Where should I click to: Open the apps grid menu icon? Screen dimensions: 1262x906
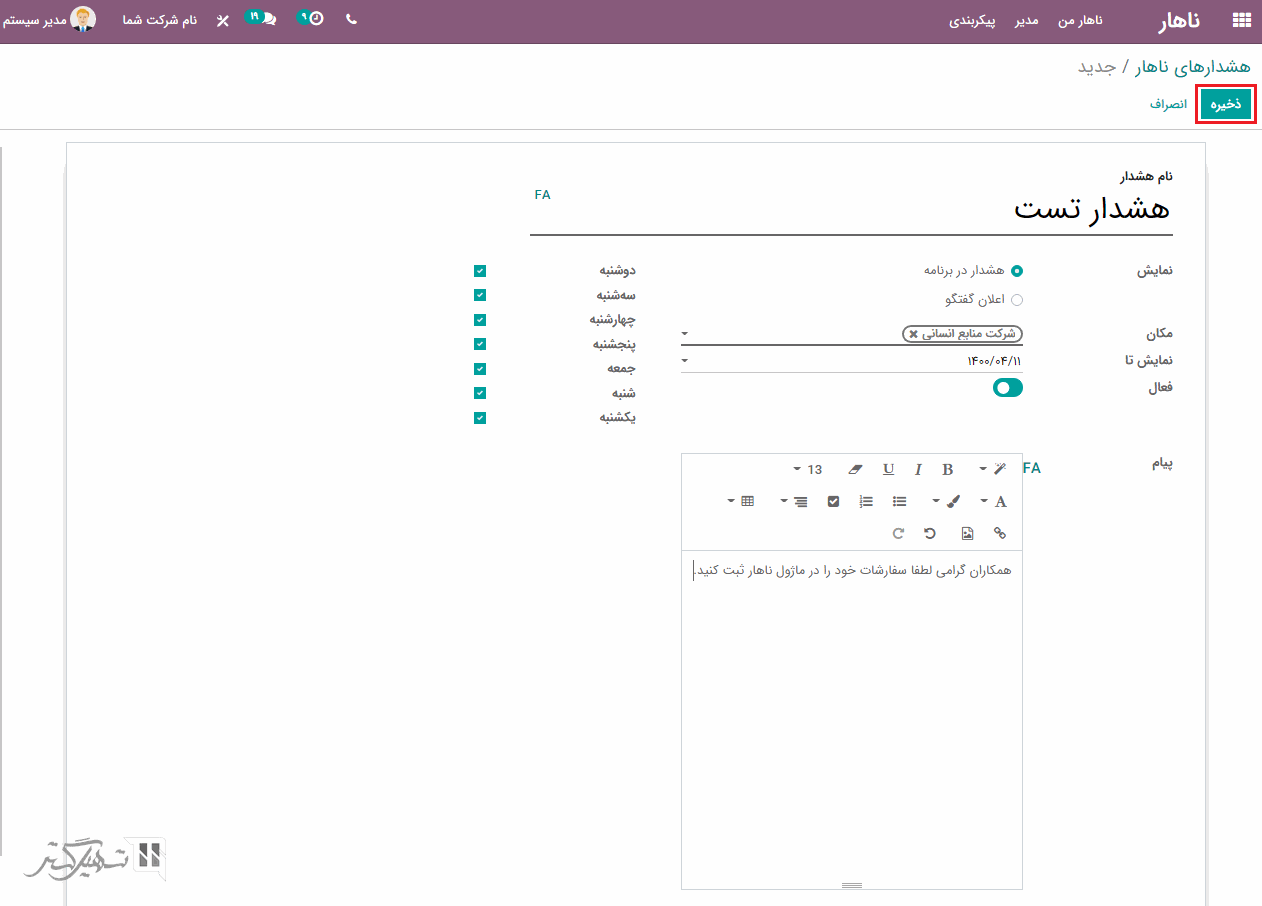tap(1242, 20)
